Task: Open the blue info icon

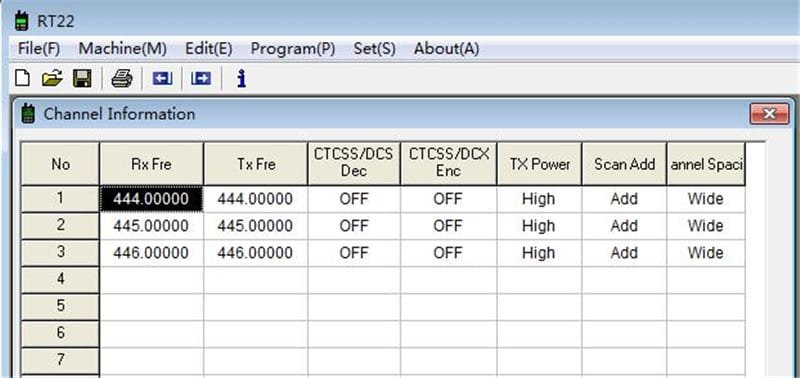Action: [x=241, y=79]
